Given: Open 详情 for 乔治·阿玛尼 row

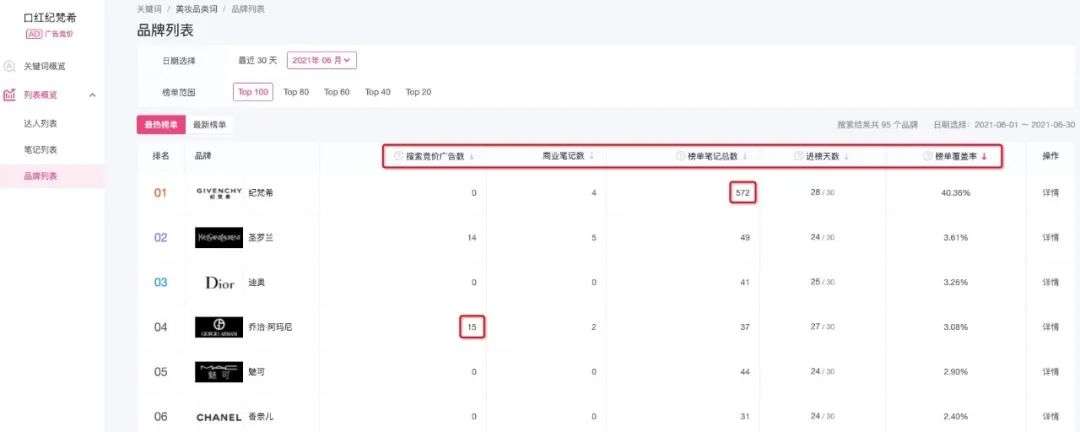Looking at the screenshot, I should pos(1050,327).
